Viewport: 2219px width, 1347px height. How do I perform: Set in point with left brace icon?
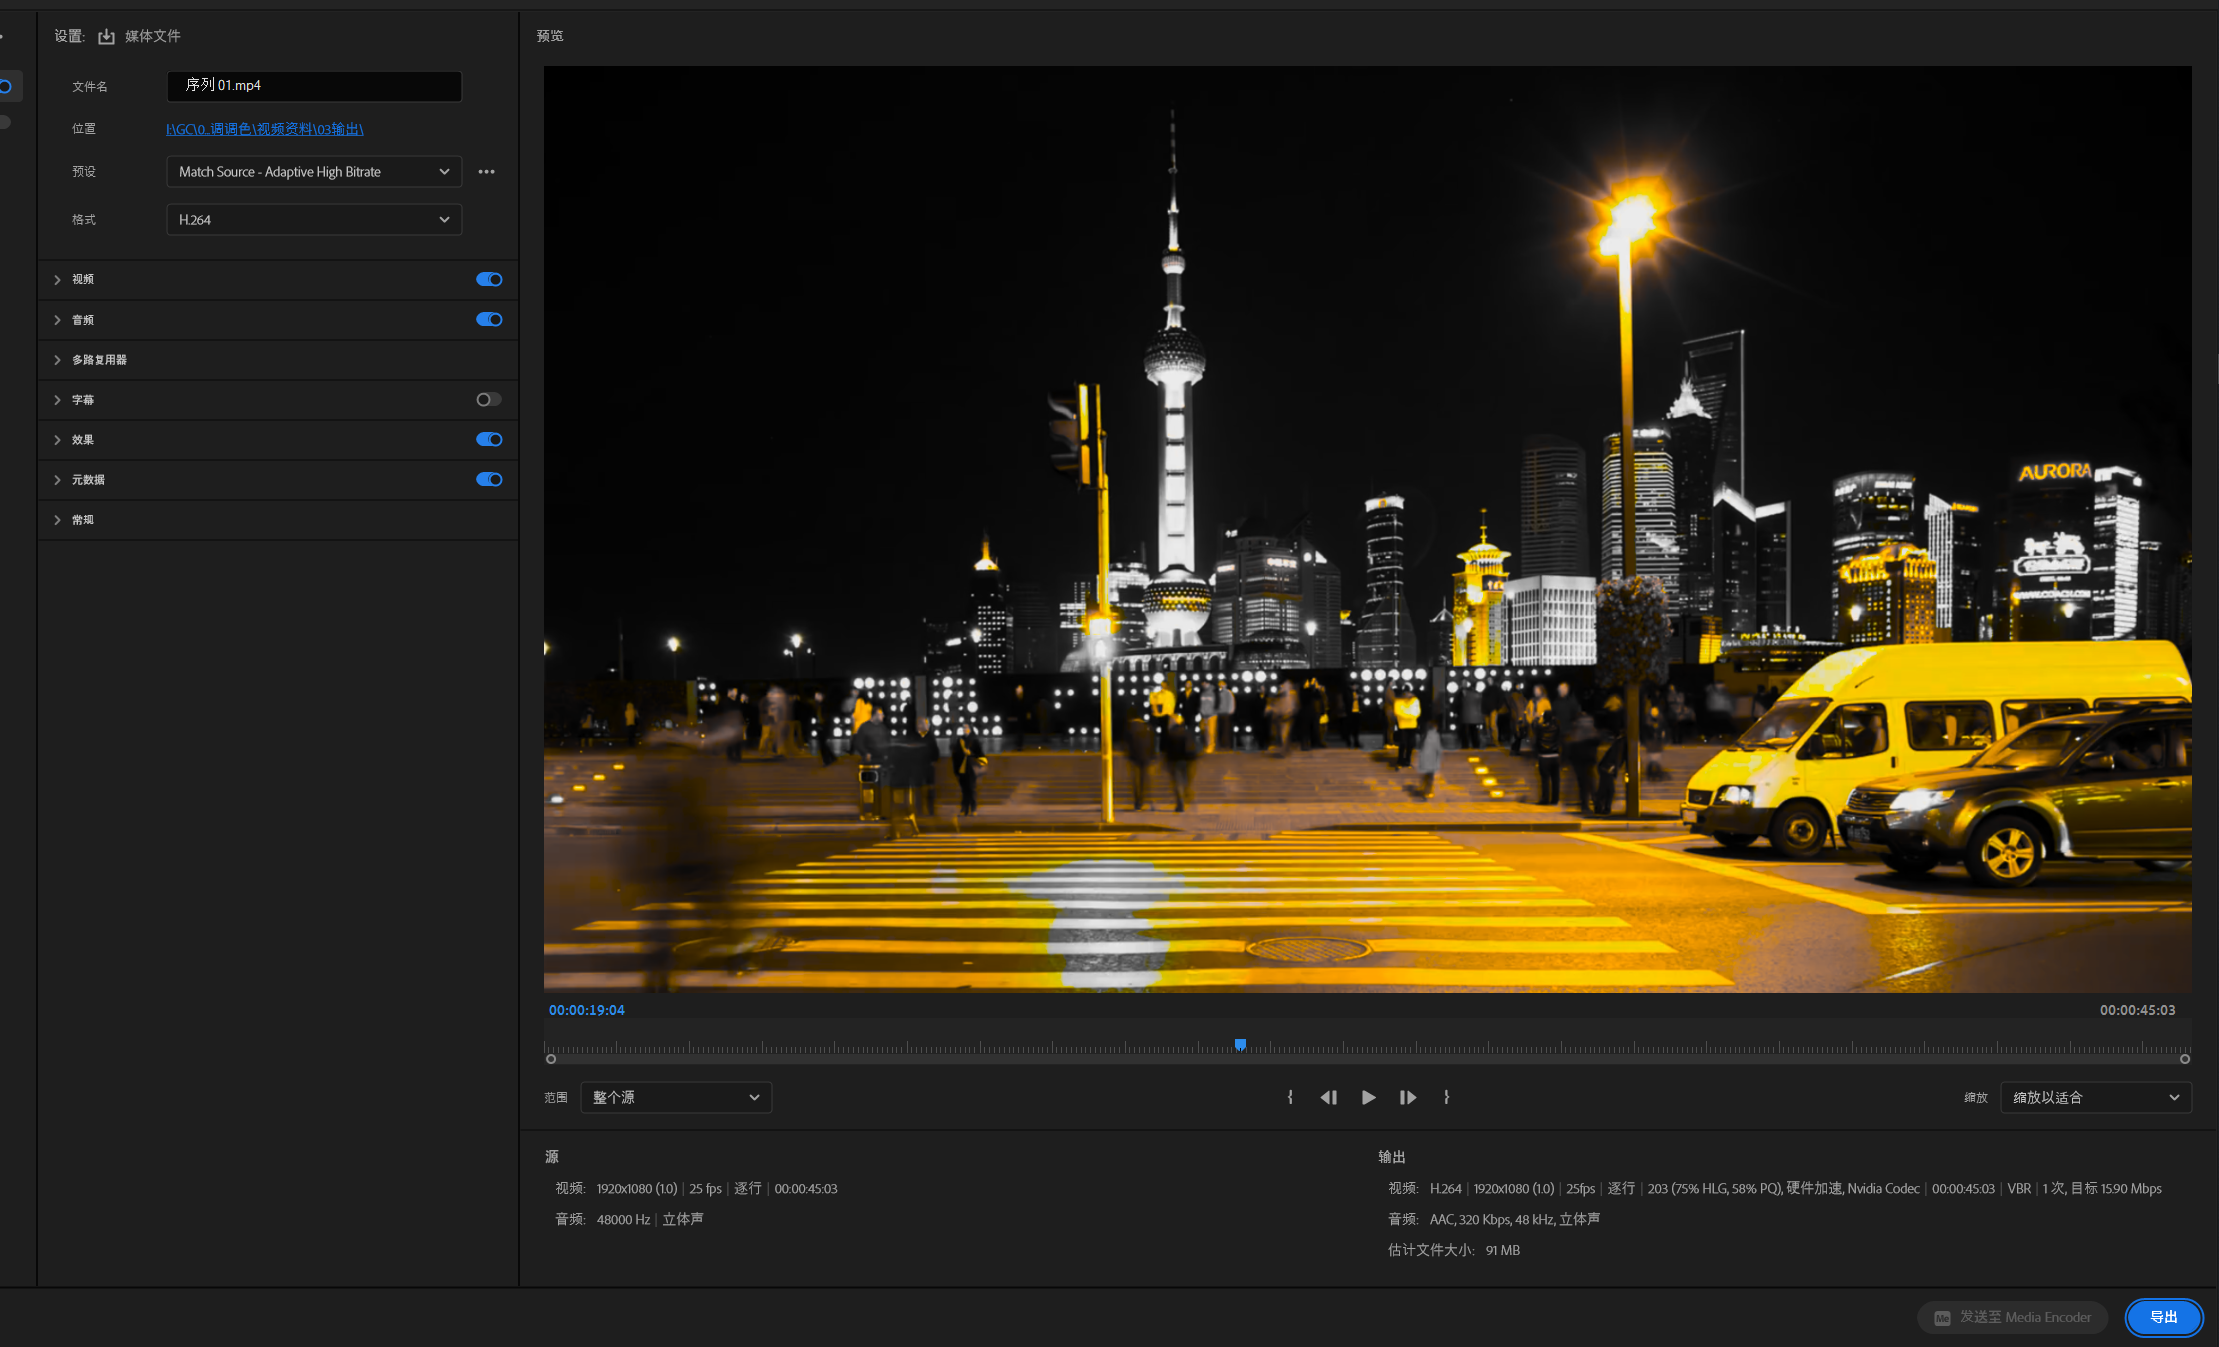tap(1290, 1097)
